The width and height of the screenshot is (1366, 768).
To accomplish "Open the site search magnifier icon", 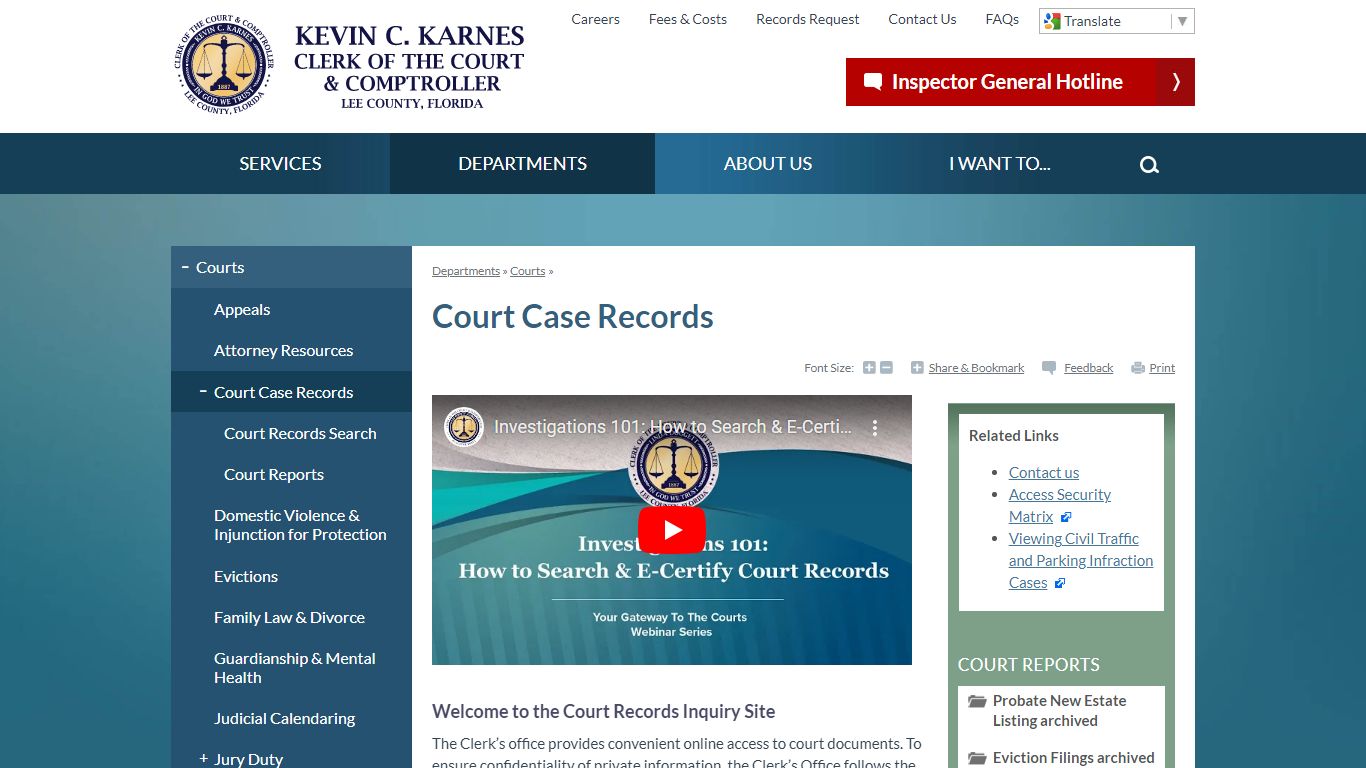I will [1149, 165].
